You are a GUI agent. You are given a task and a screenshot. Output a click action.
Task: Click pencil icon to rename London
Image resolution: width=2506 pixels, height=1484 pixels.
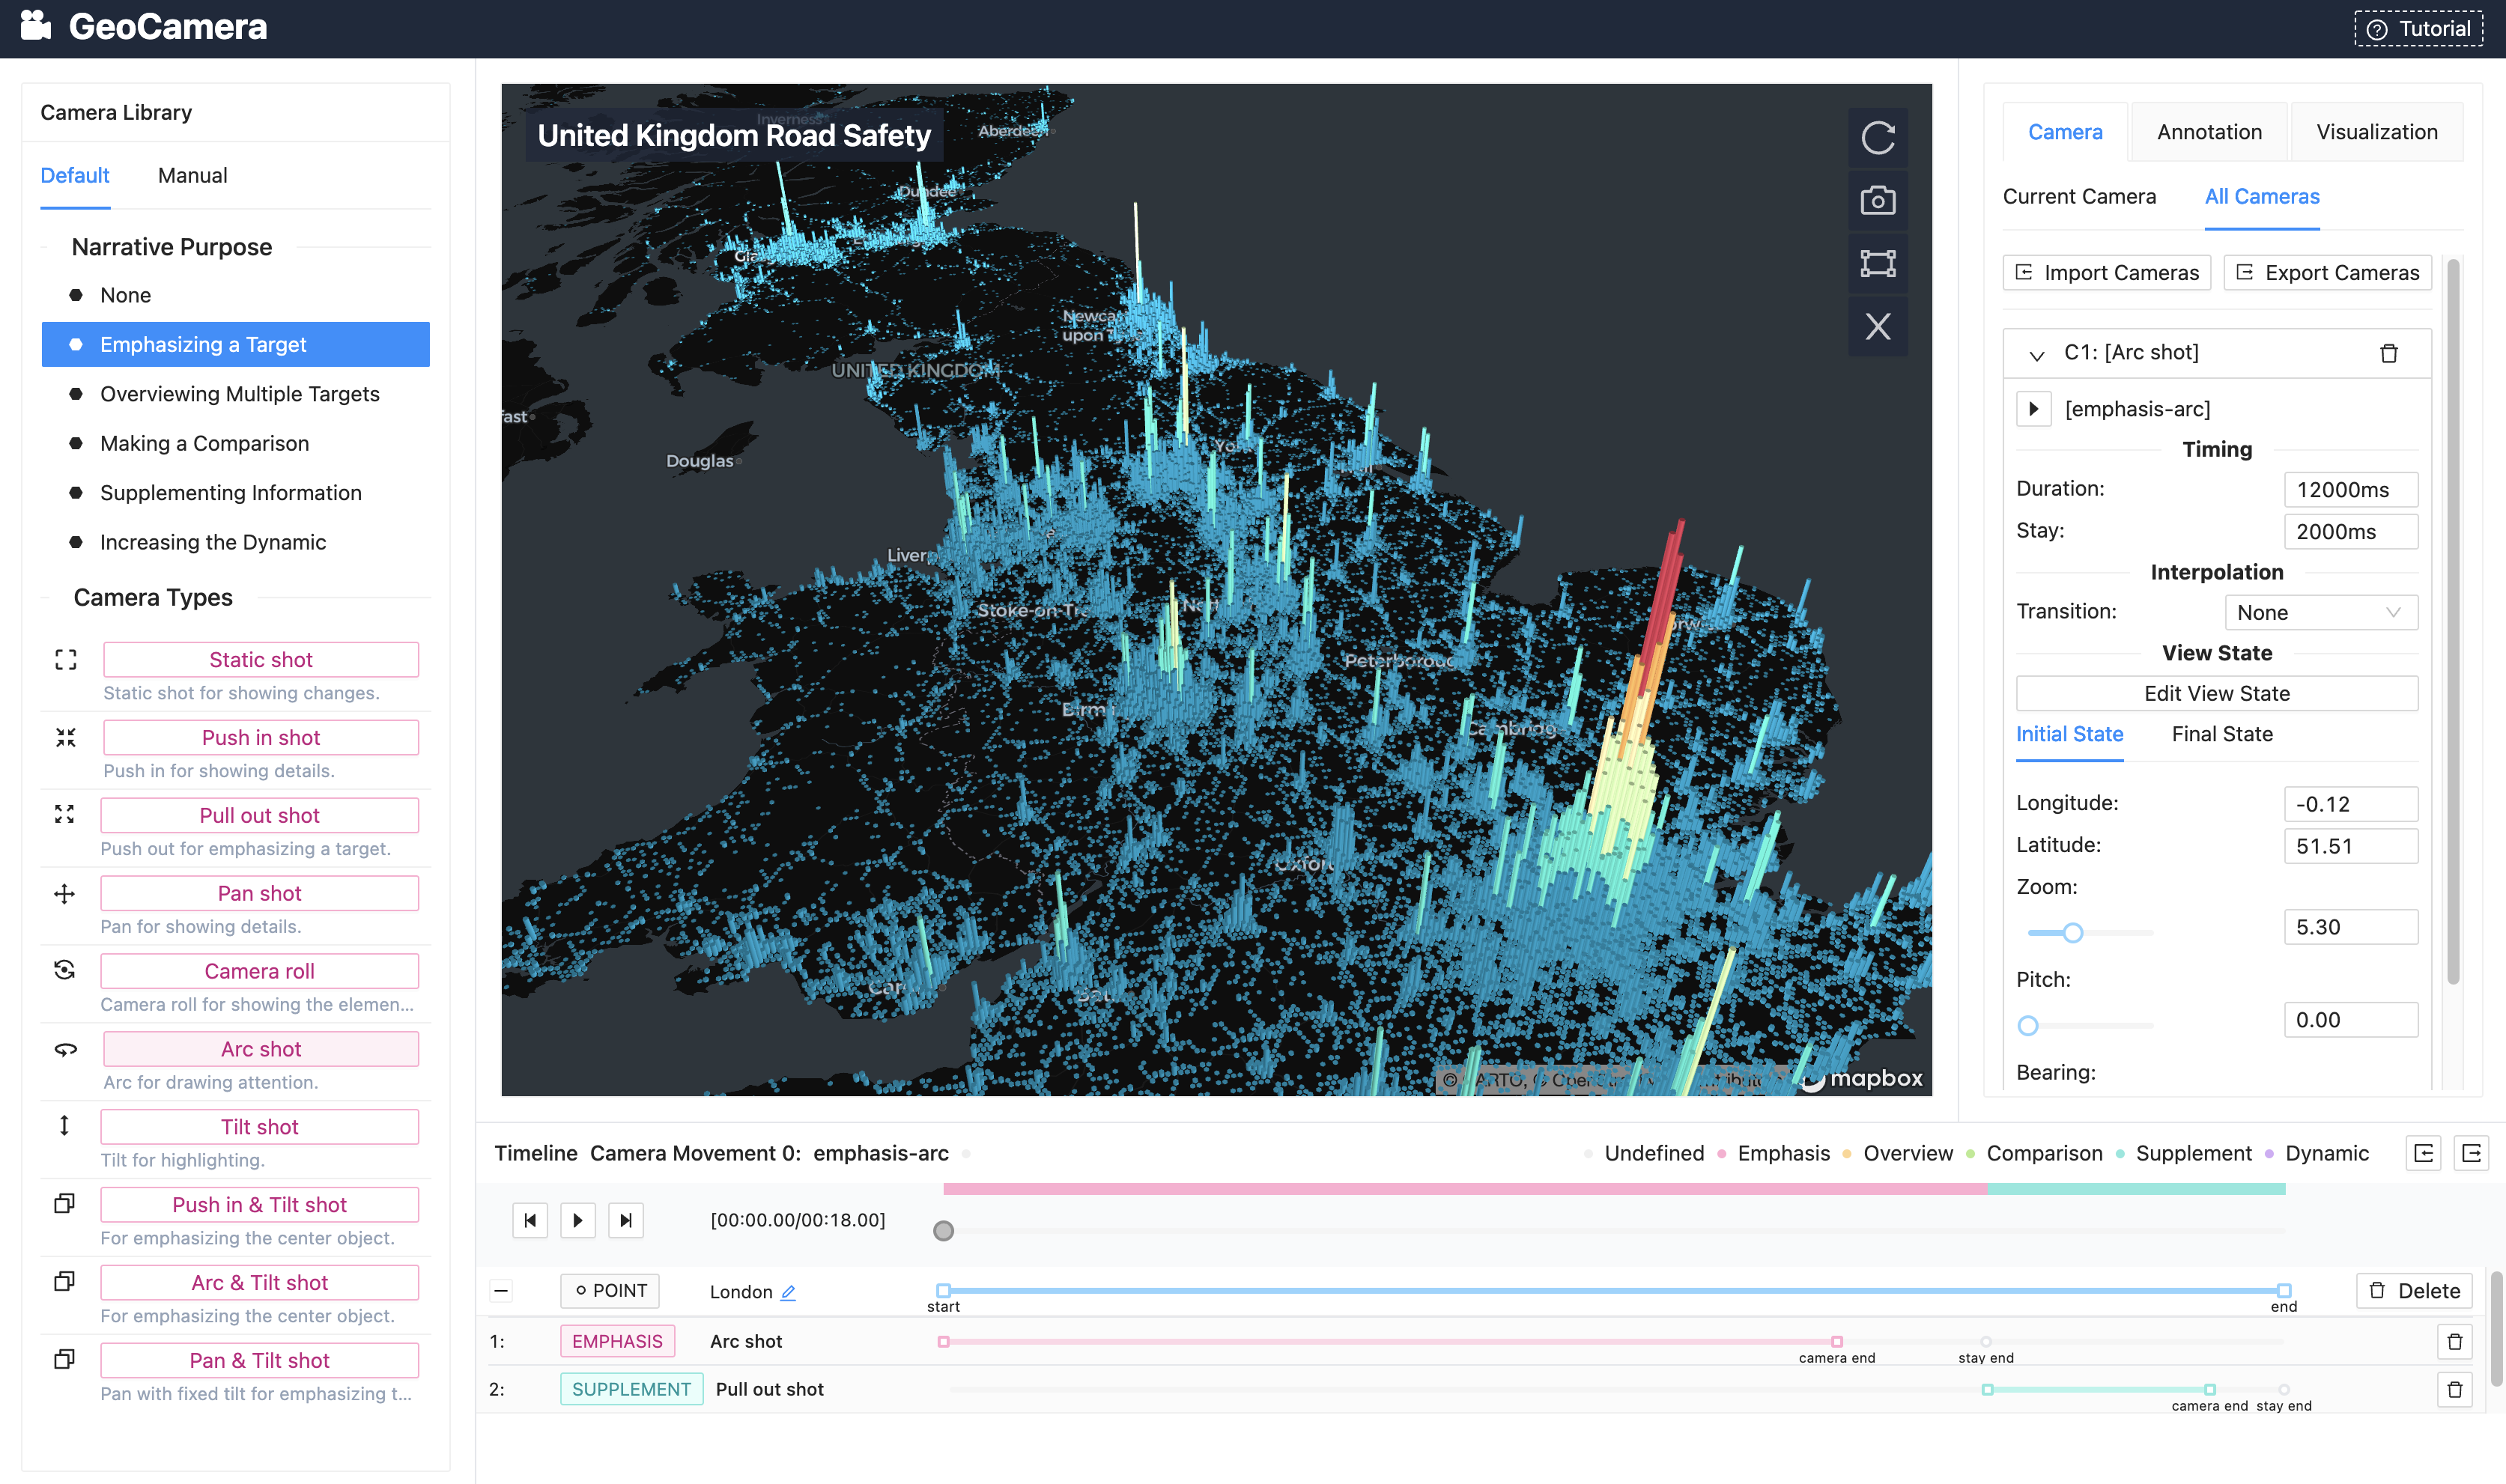pos(788,1292)
